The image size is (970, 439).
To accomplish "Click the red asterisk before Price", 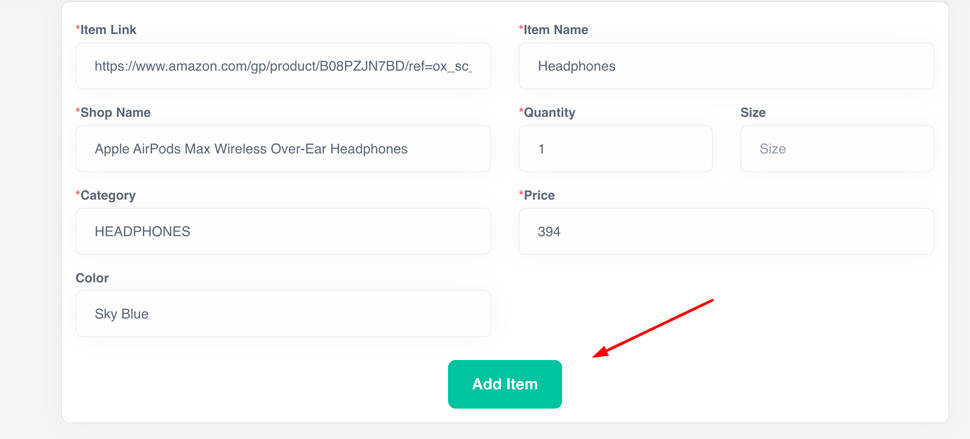I will coord(521,194).
